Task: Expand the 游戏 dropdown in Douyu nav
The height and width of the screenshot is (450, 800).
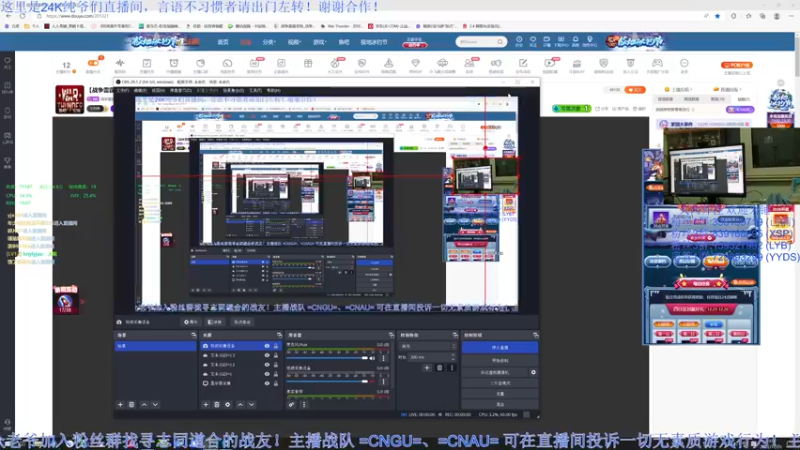Action: coord(319,42)
